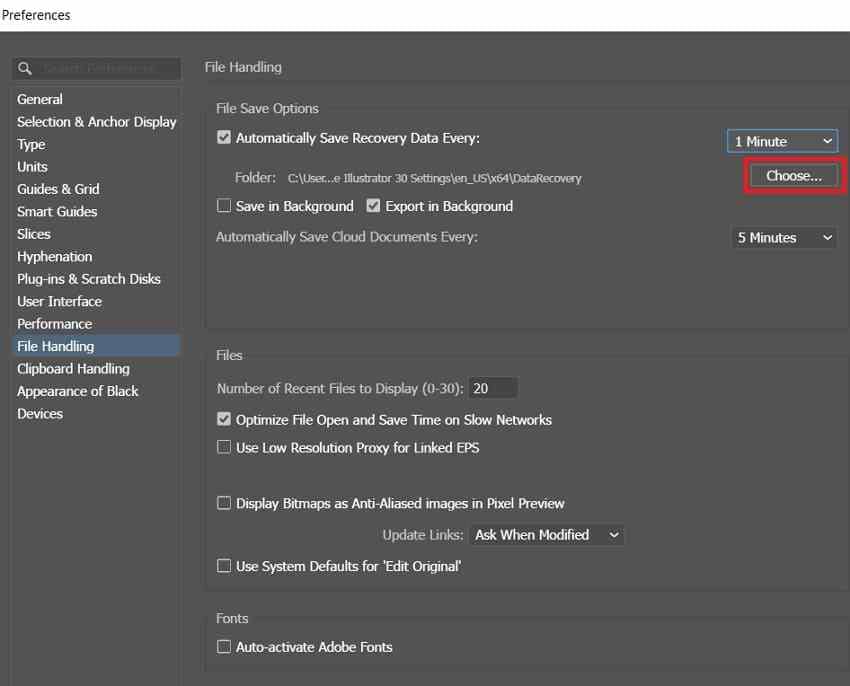The width and height of the screenshot is (850, 686).
Task: Click Automatically Save Cloud Documents Every label
Action: [347, 237]
